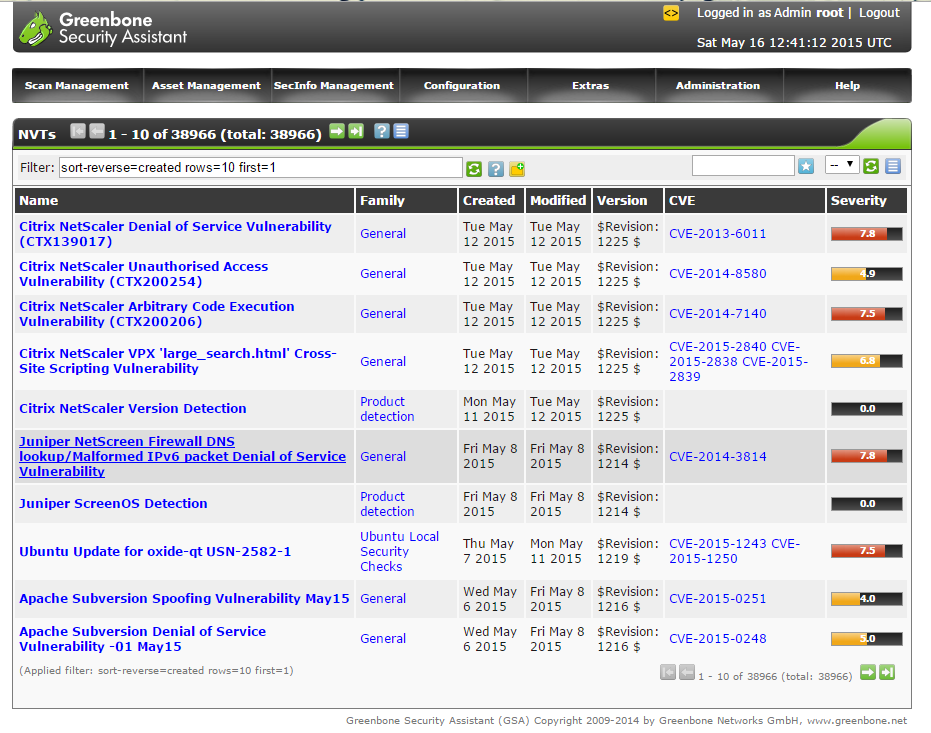
Task: Click inside the Filter text field
Action: pos(260,166)
